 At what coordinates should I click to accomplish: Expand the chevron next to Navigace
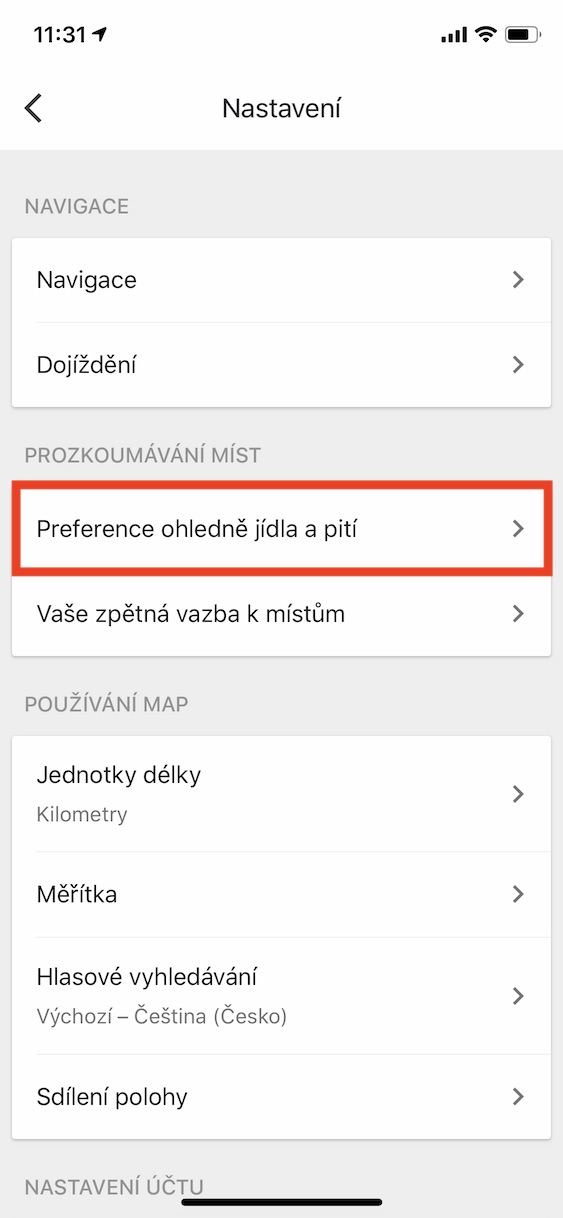(x=518, y=280)
